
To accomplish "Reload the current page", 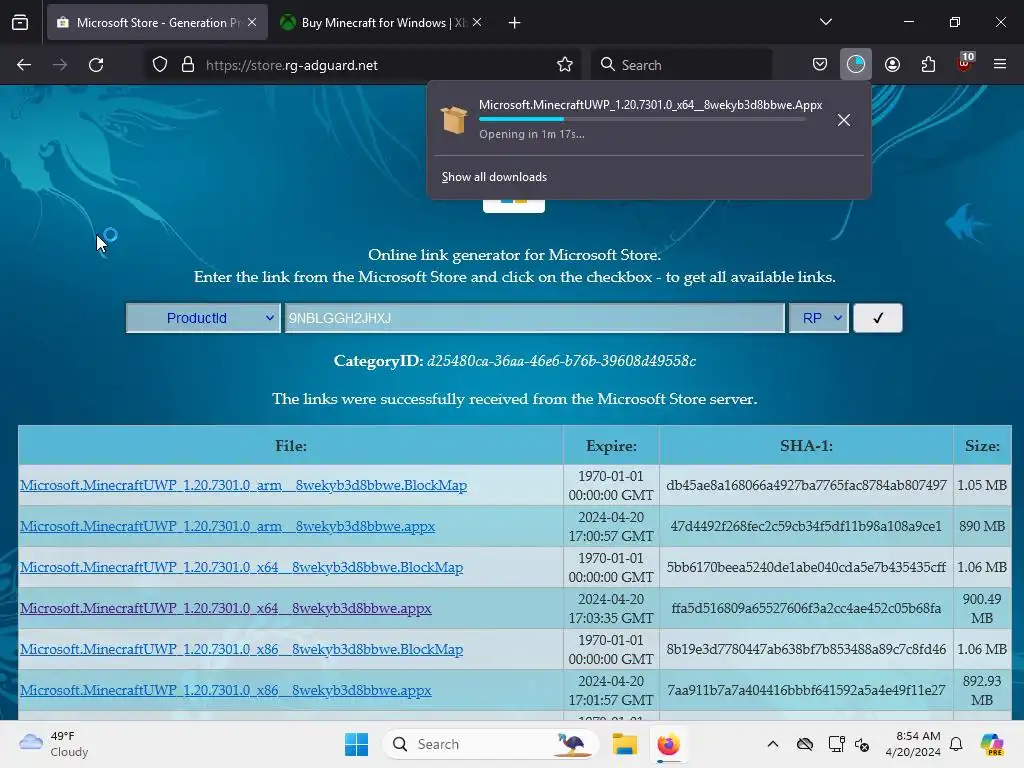I will click(x=96, y=65).
